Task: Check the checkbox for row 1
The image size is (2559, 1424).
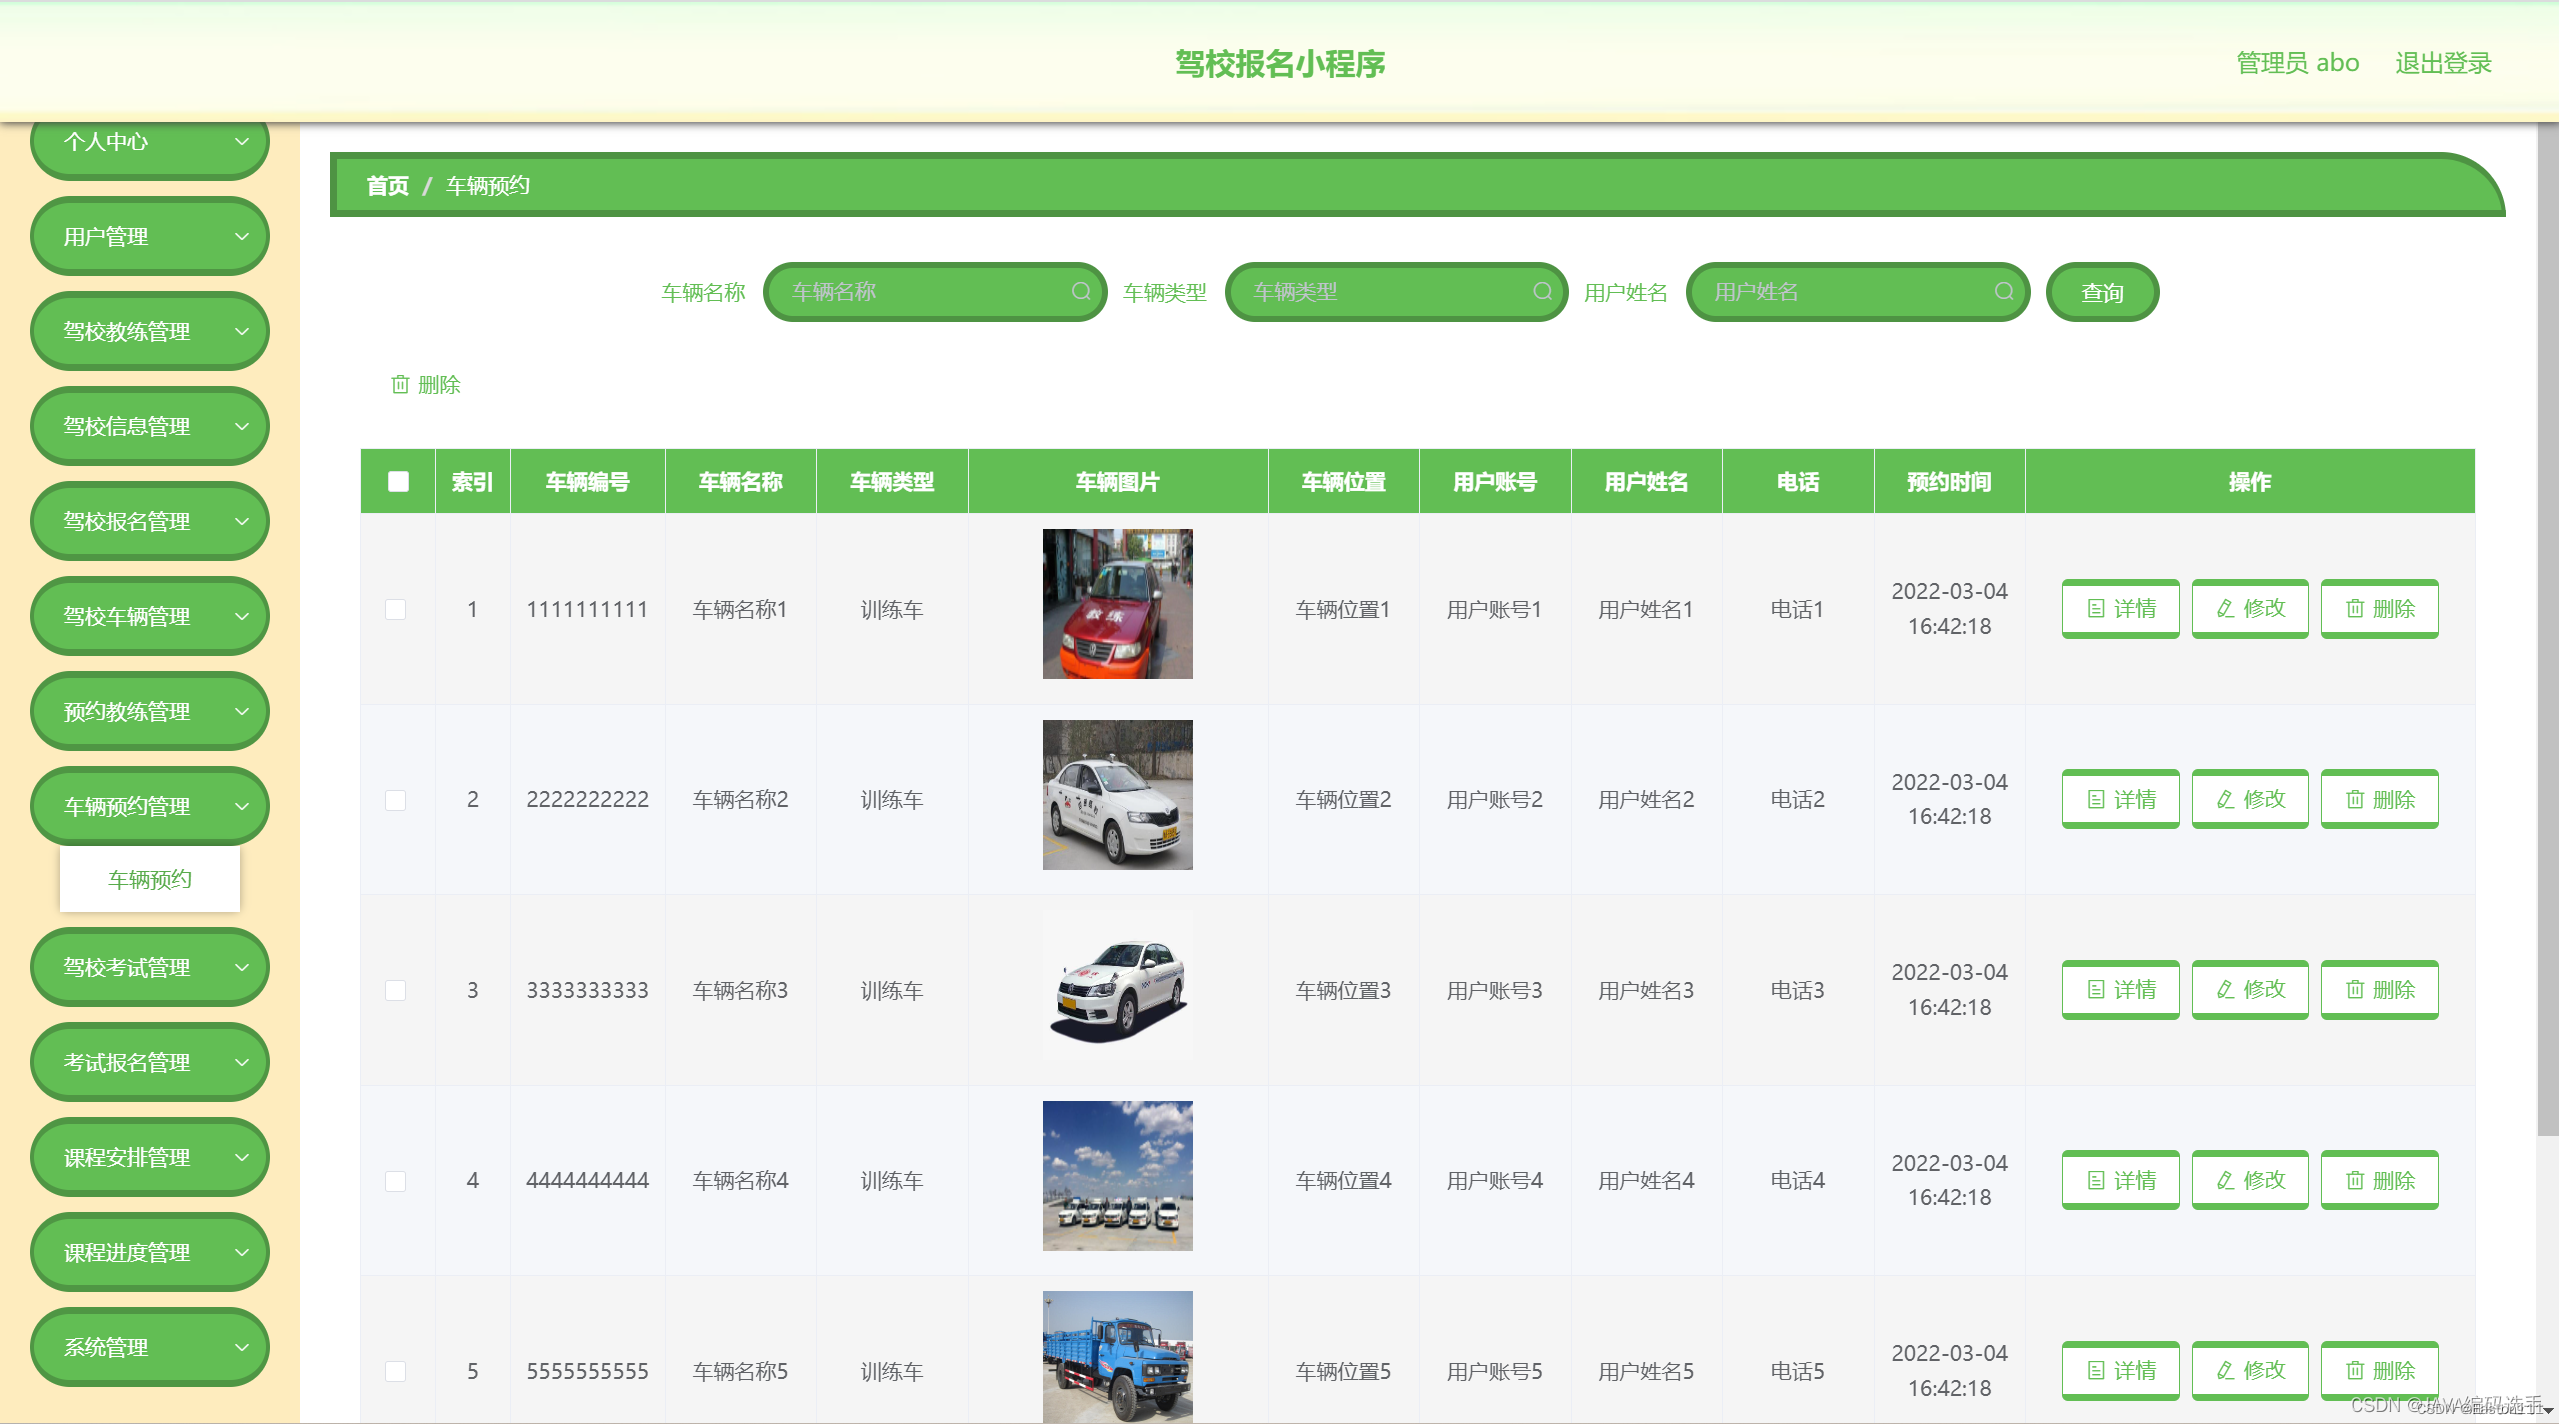Action: (396, 609)
